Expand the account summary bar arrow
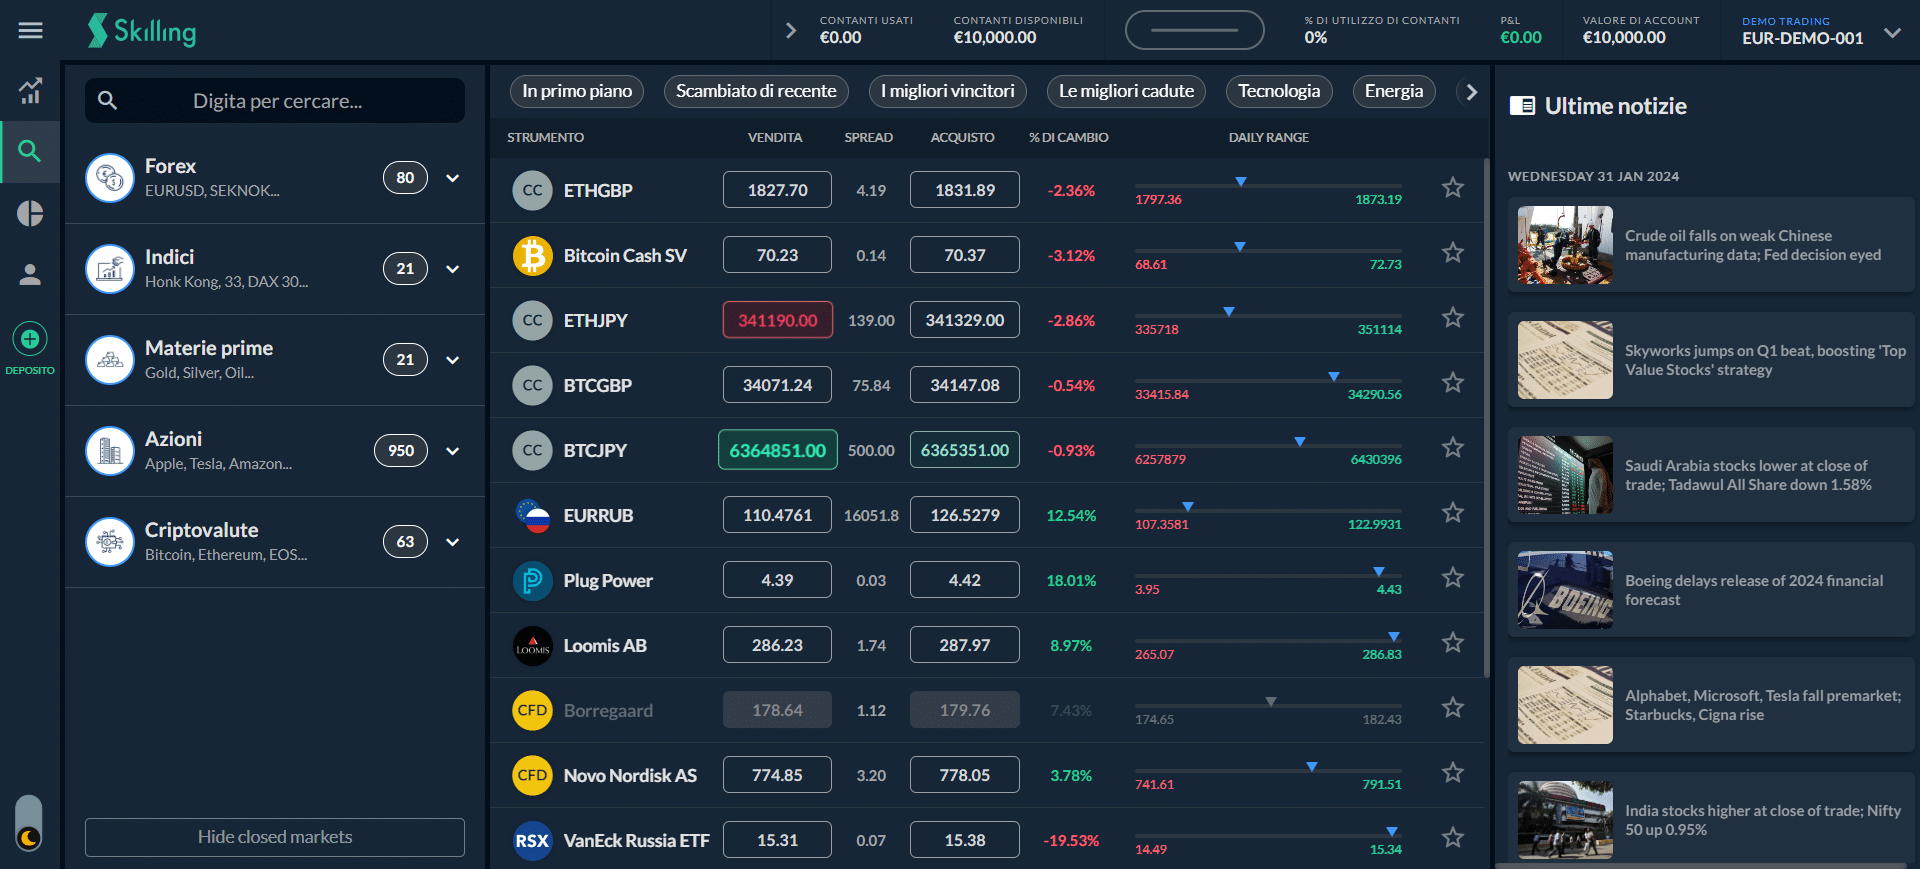 pyautogui.click(x=791, y=31)
